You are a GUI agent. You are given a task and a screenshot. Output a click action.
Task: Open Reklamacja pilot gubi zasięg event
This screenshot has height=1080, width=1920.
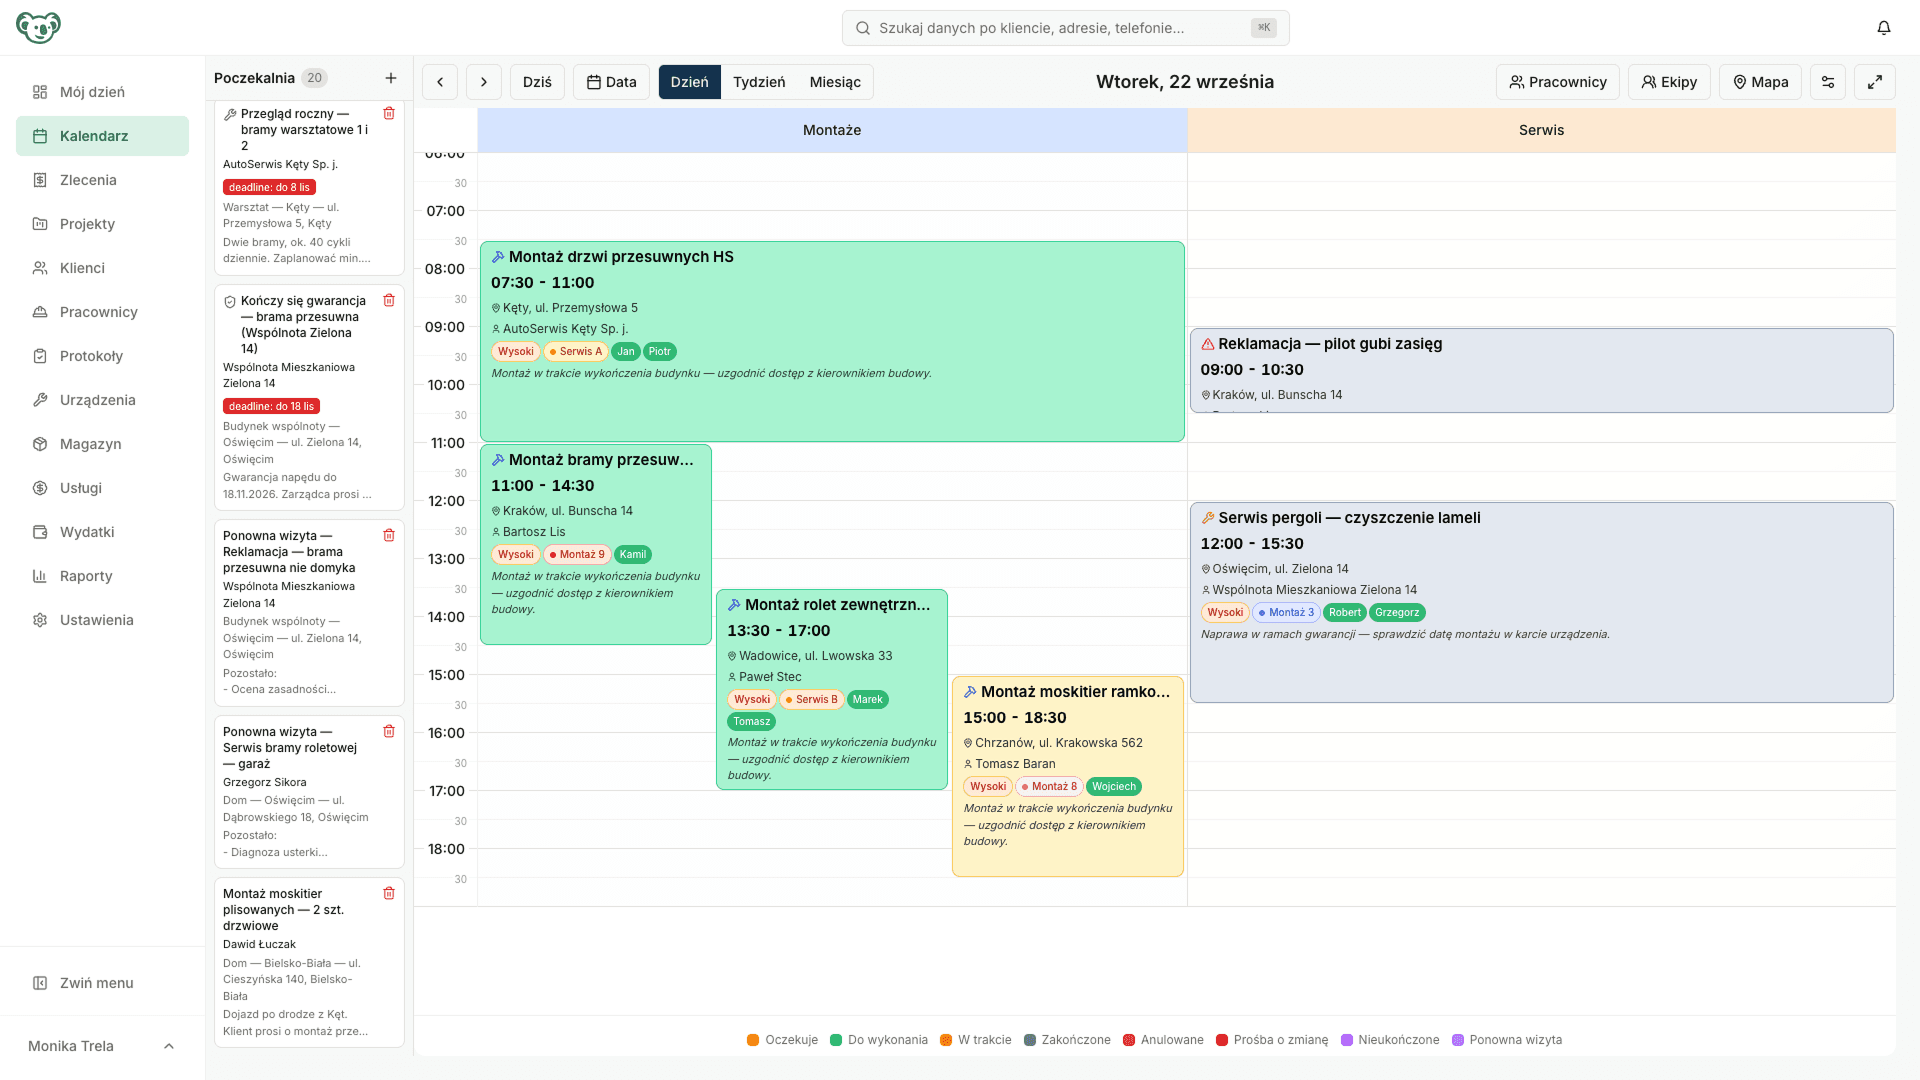(1541, 370)
